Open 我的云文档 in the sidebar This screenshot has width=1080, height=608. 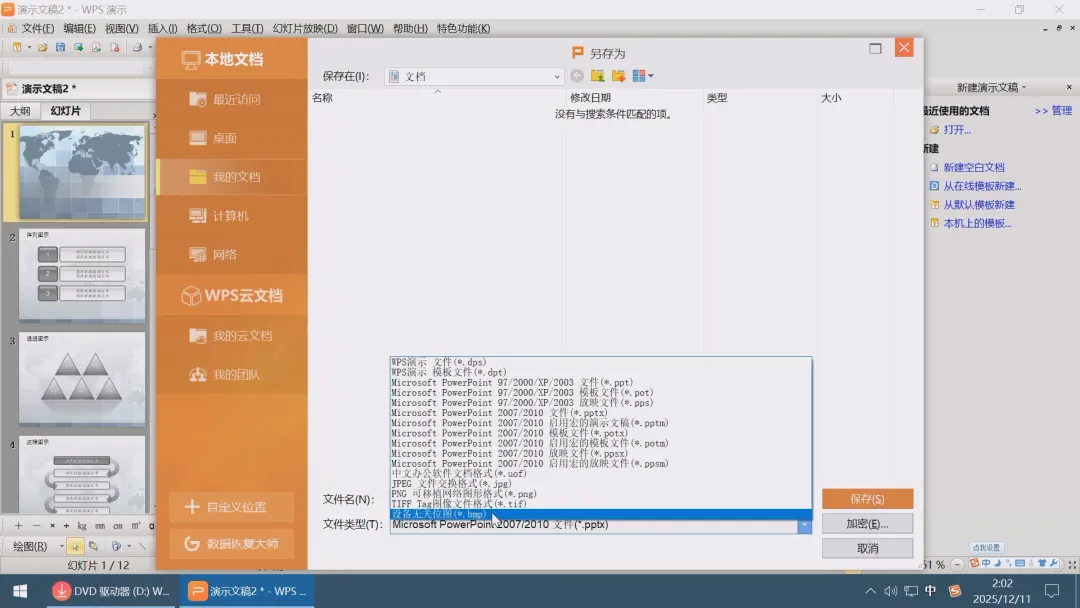point(231,335)
